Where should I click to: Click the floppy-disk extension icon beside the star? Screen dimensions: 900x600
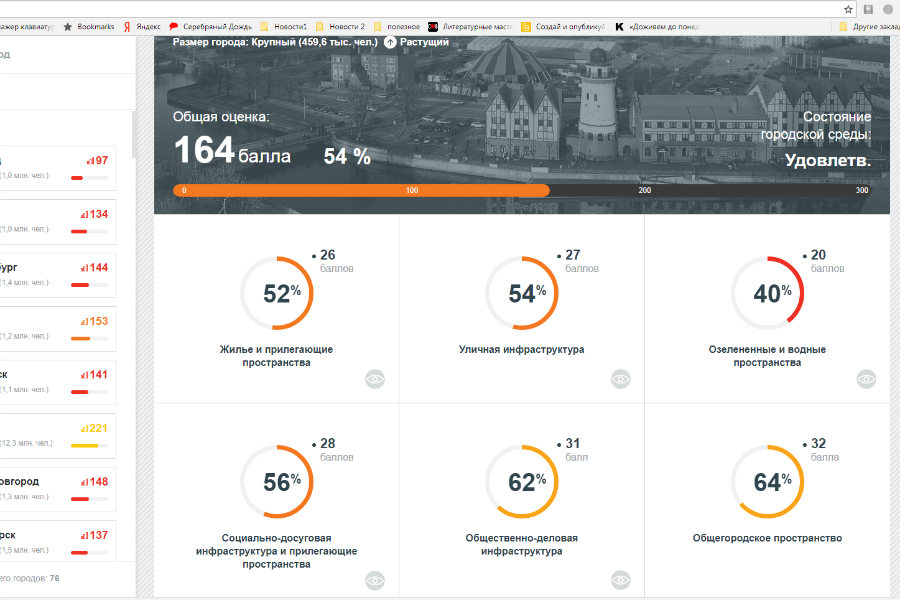point(868,9)
